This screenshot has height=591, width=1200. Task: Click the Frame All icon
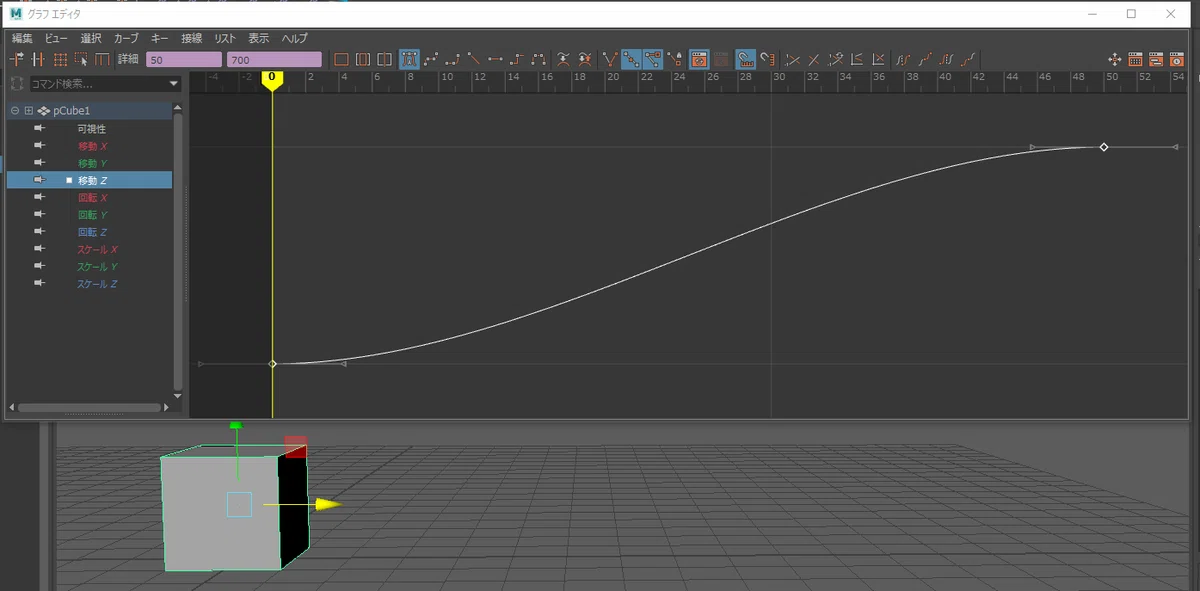341,59
